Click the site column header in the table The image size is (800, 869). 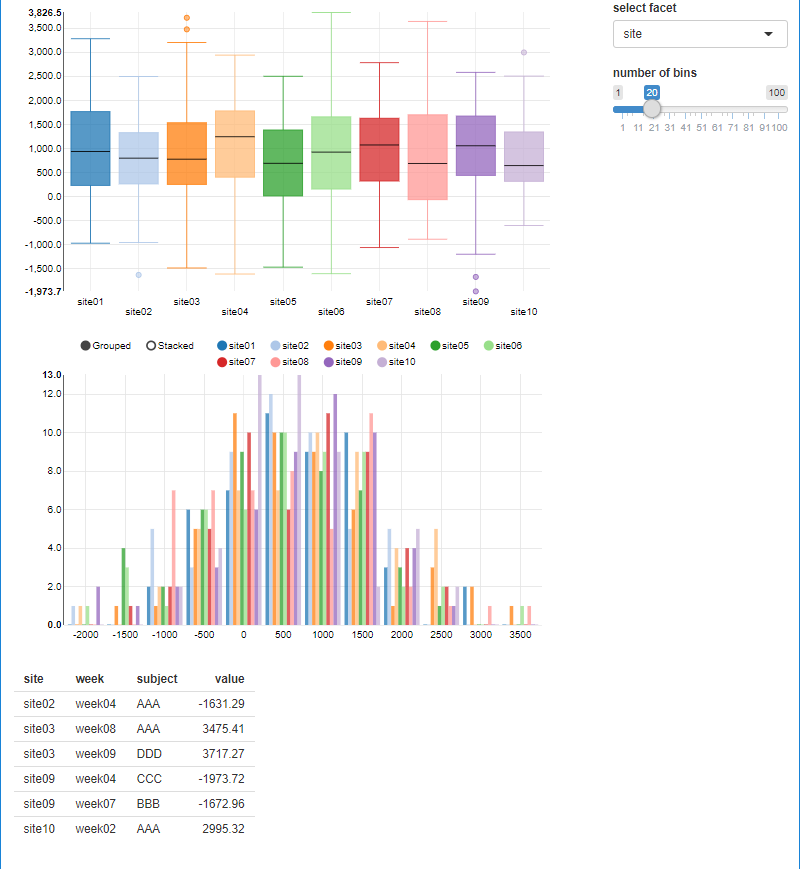pos(34,678)
